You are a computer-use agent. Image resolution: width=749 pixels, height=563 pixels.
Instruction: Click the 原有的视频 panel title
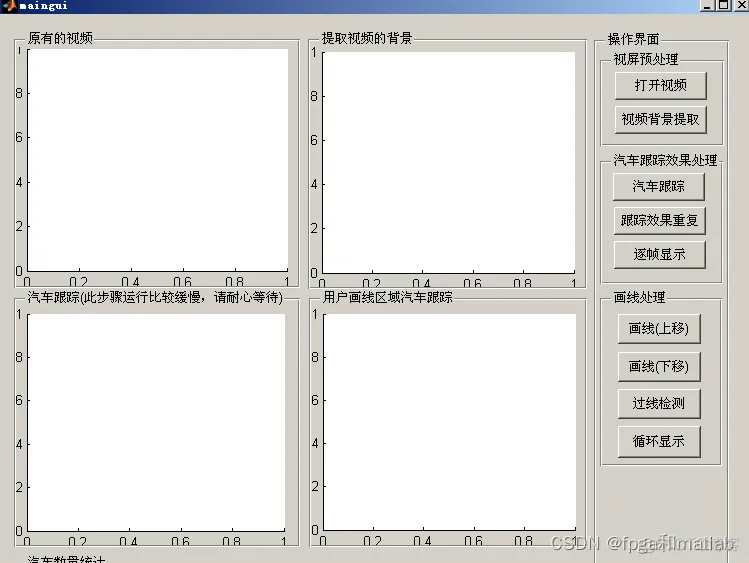tap(60, 38)
